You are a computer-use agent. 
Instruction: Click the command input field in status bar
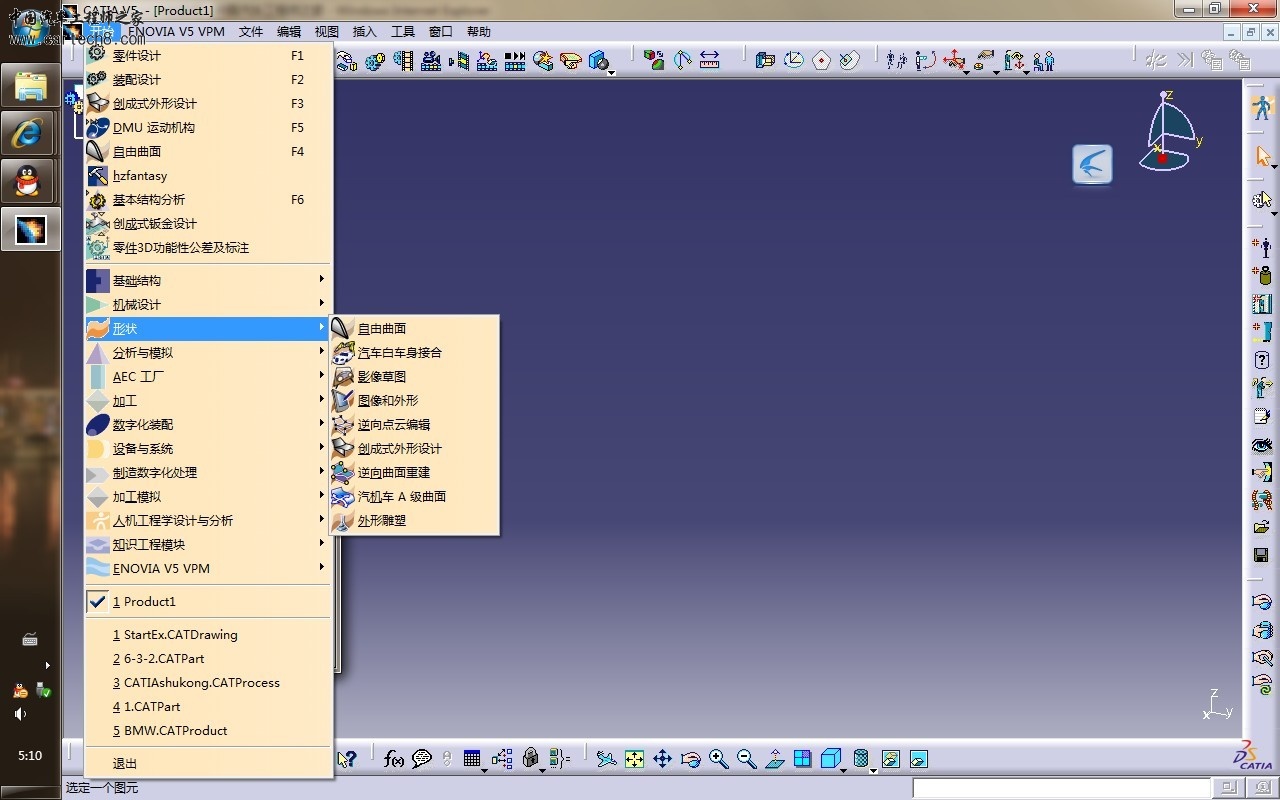coord(1060,789)
